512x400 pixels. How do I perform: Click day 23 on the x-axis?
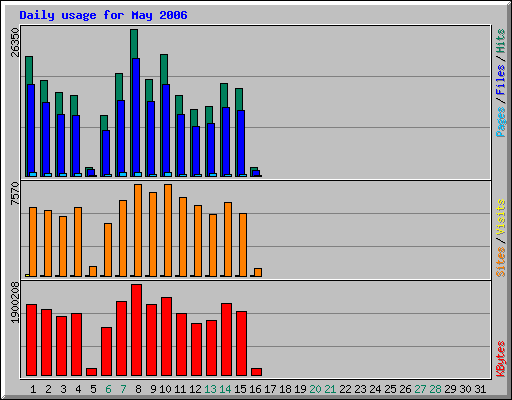[360, 389]
